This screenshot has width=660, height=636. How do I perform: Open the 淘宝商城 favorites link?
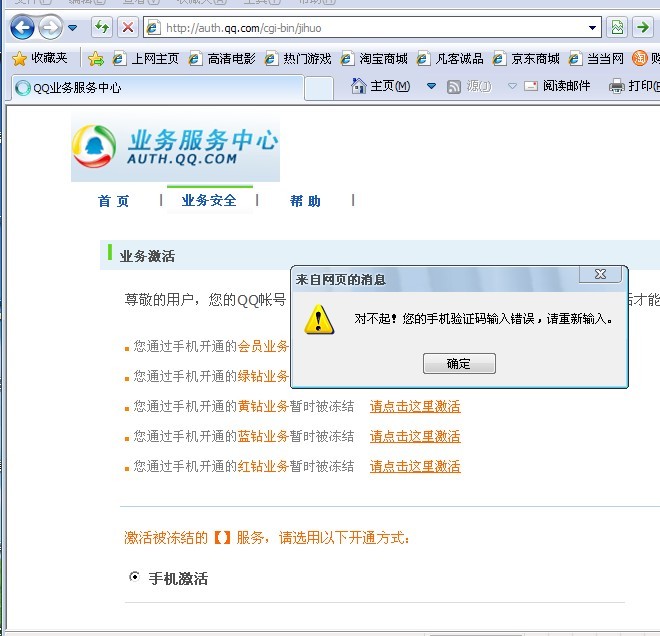point(374,59)
